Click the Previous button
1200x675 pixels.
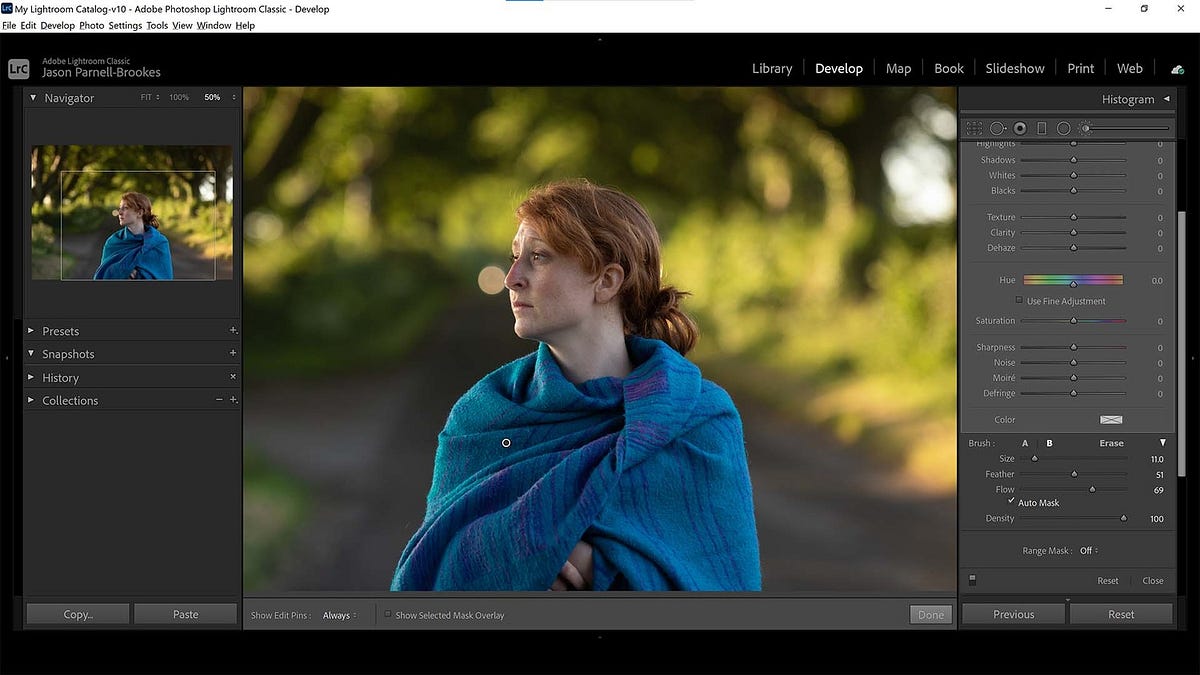pos(1013,613)
